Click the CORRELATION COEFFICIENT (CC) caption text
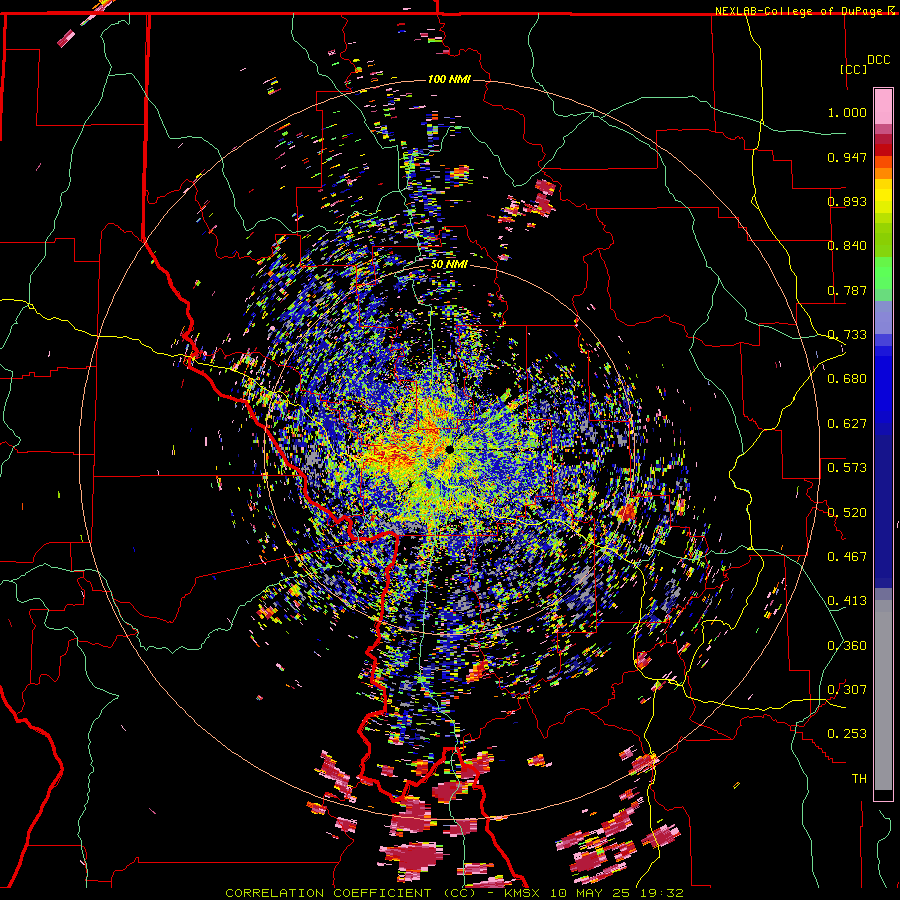Image resolution: width=900 pixels, height=900 pixels. point(351,893)
